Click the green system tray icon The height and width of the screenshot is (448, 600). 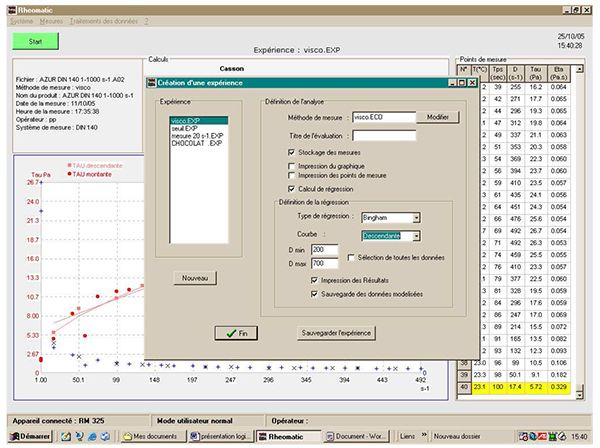(552, 436)
